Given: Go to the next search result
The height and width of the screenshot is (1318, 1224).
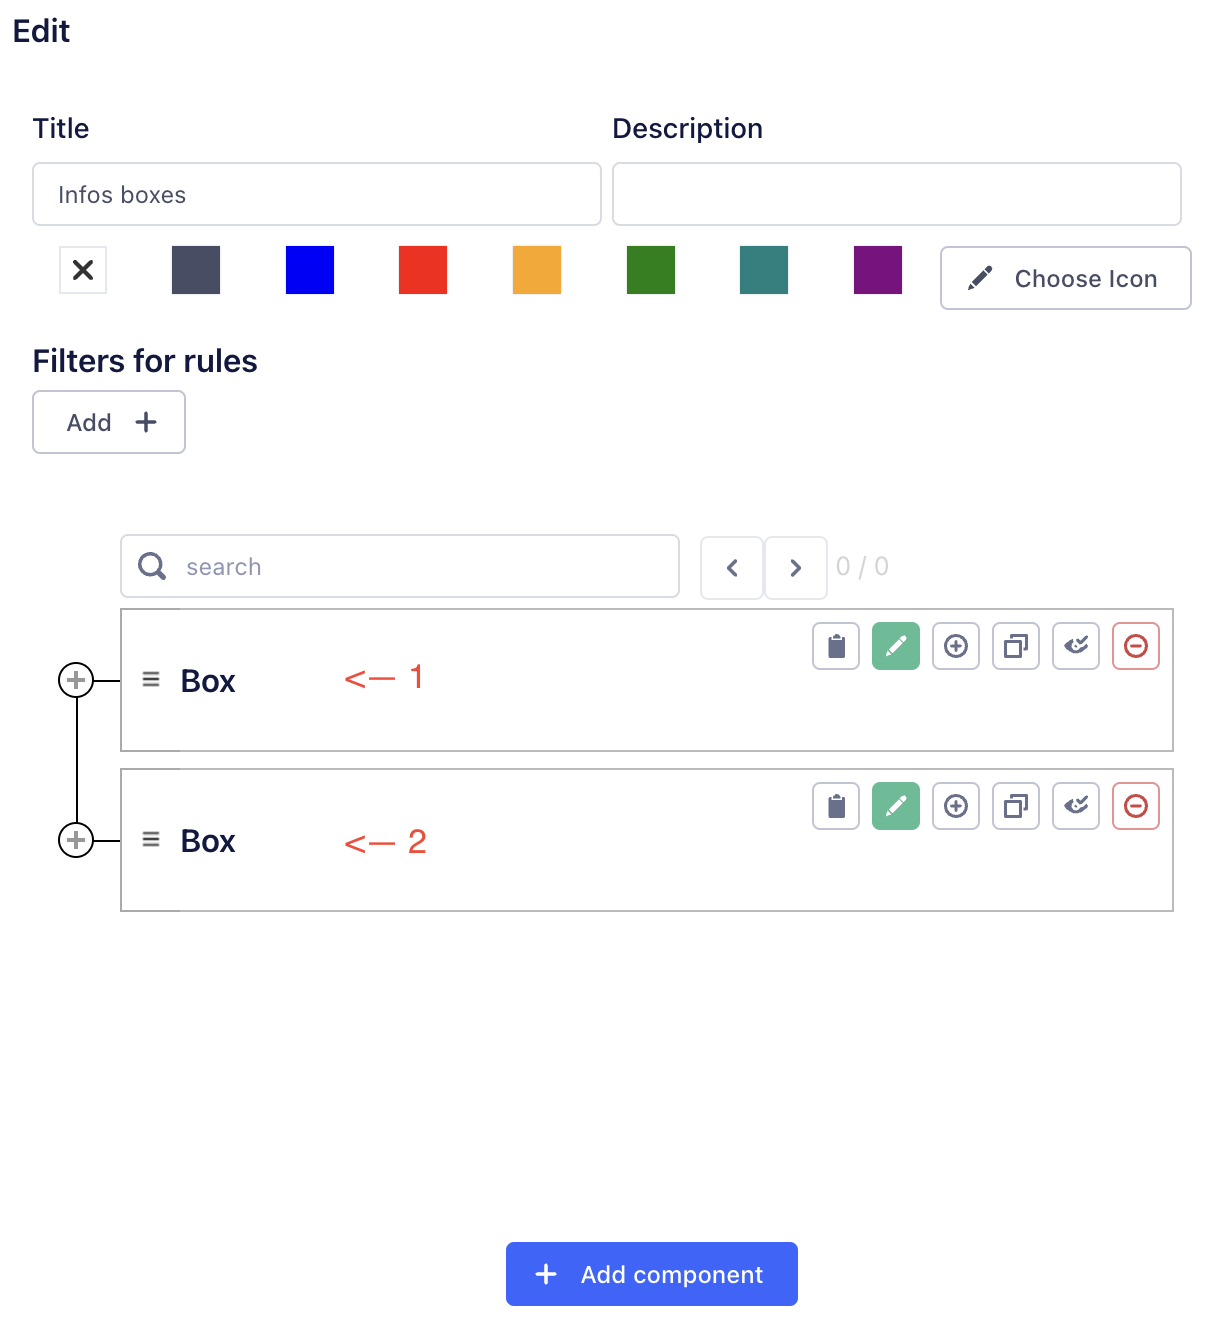Looking at the screenshot, I should (x=796, y=568).
